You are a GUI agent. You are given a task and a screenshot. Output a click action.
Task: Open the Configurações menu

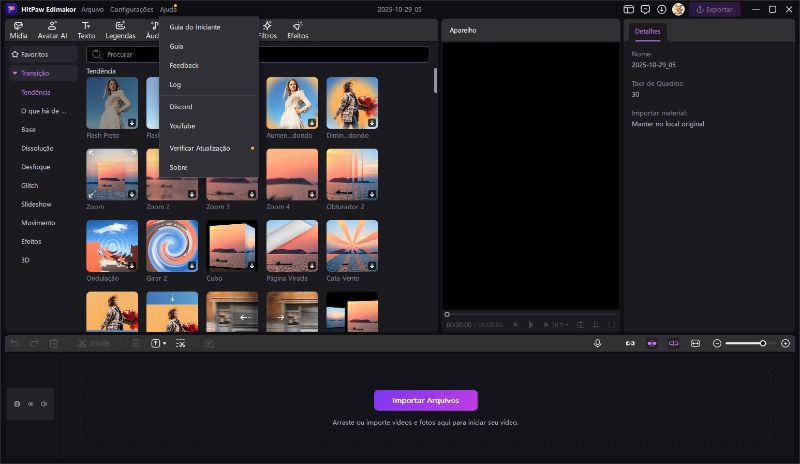point(131,9)
